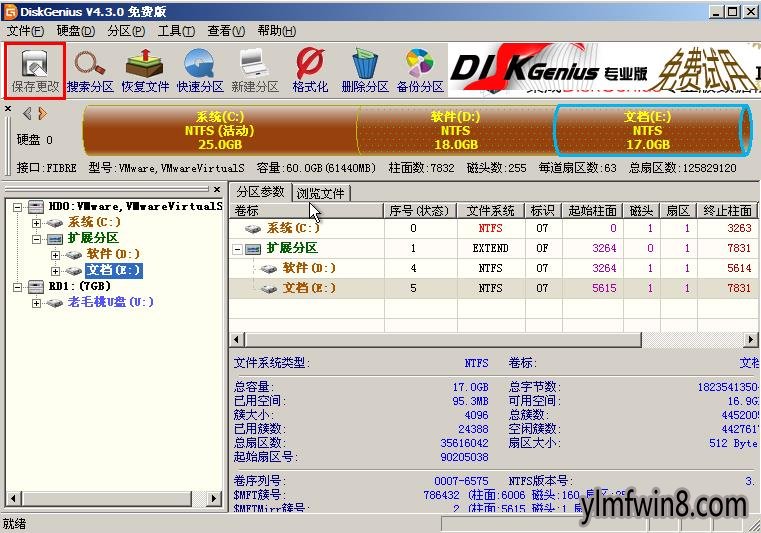This screenshot has width=761, height=533.
Task: Select the 格式化 format tool
Action: 310,71
